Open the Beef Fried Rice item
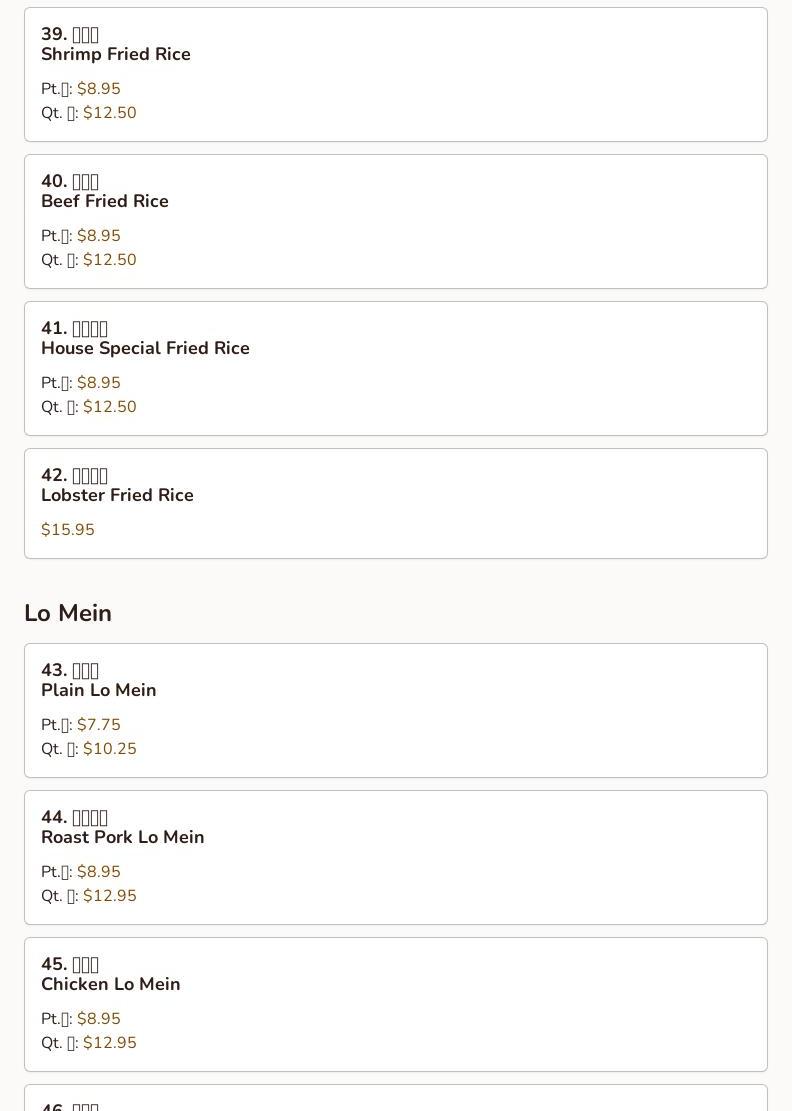Image resolution: width=792 pixels, height=1111 pixels. pos(105,201)
